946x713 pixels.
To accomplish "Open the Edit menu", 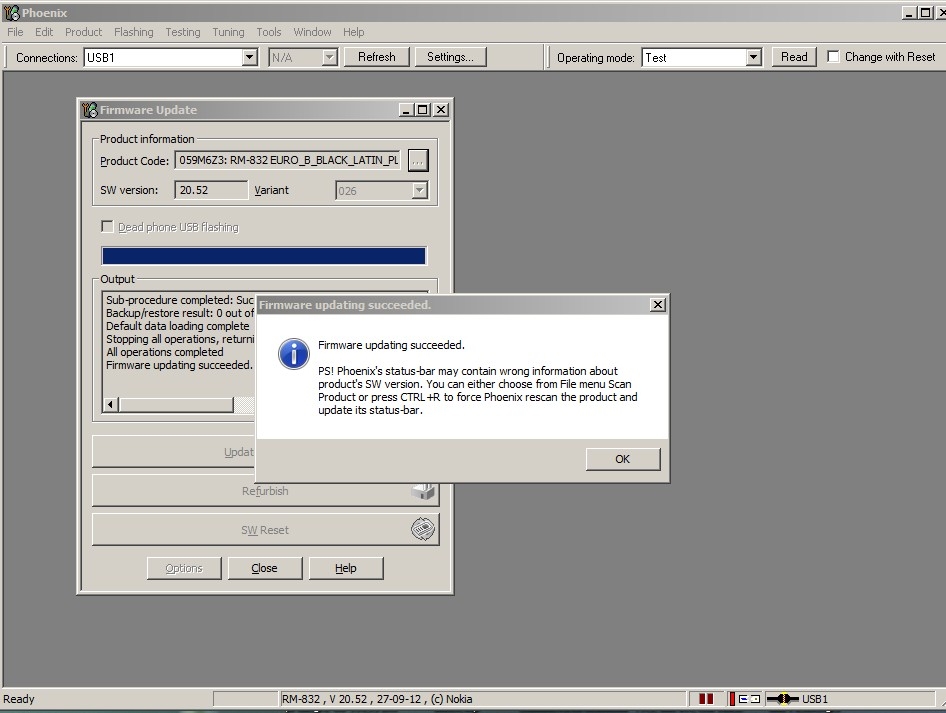I will (x=43, y=32).
